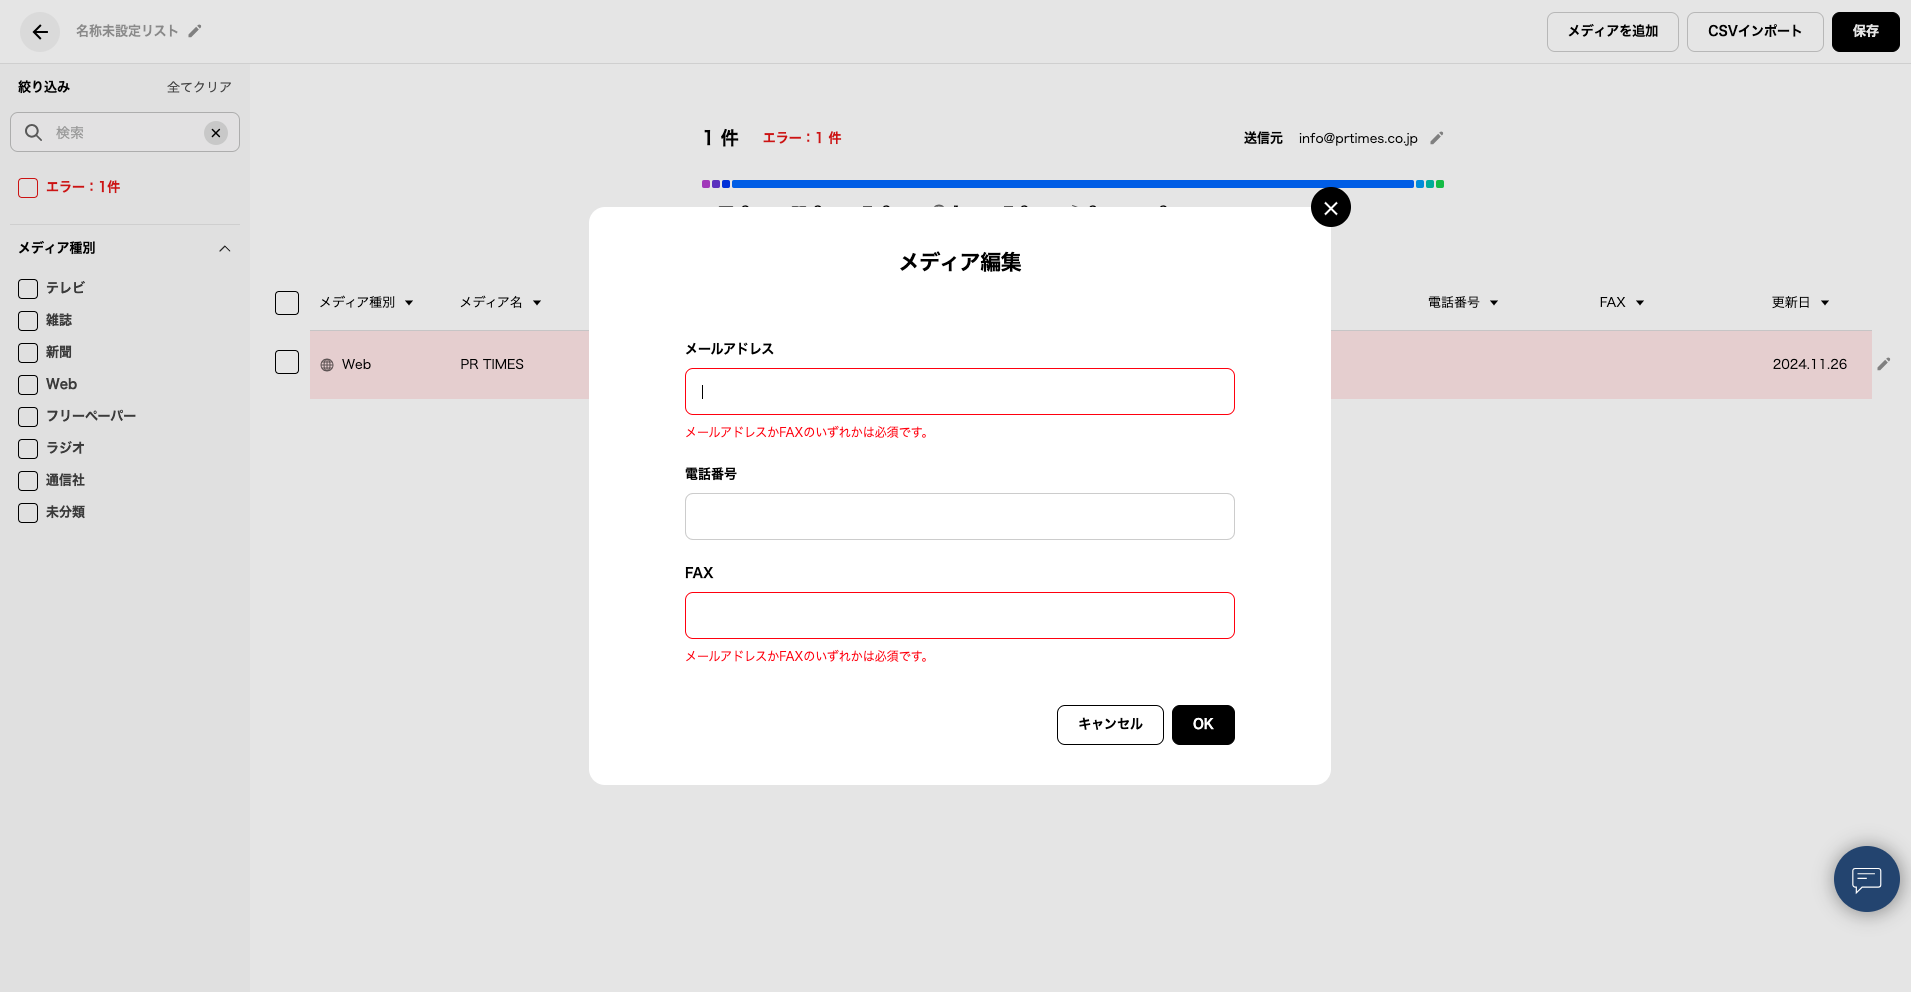Click the blue progress bar segment
Screen dimensions: 1911x992
[x=1072, y=184]
